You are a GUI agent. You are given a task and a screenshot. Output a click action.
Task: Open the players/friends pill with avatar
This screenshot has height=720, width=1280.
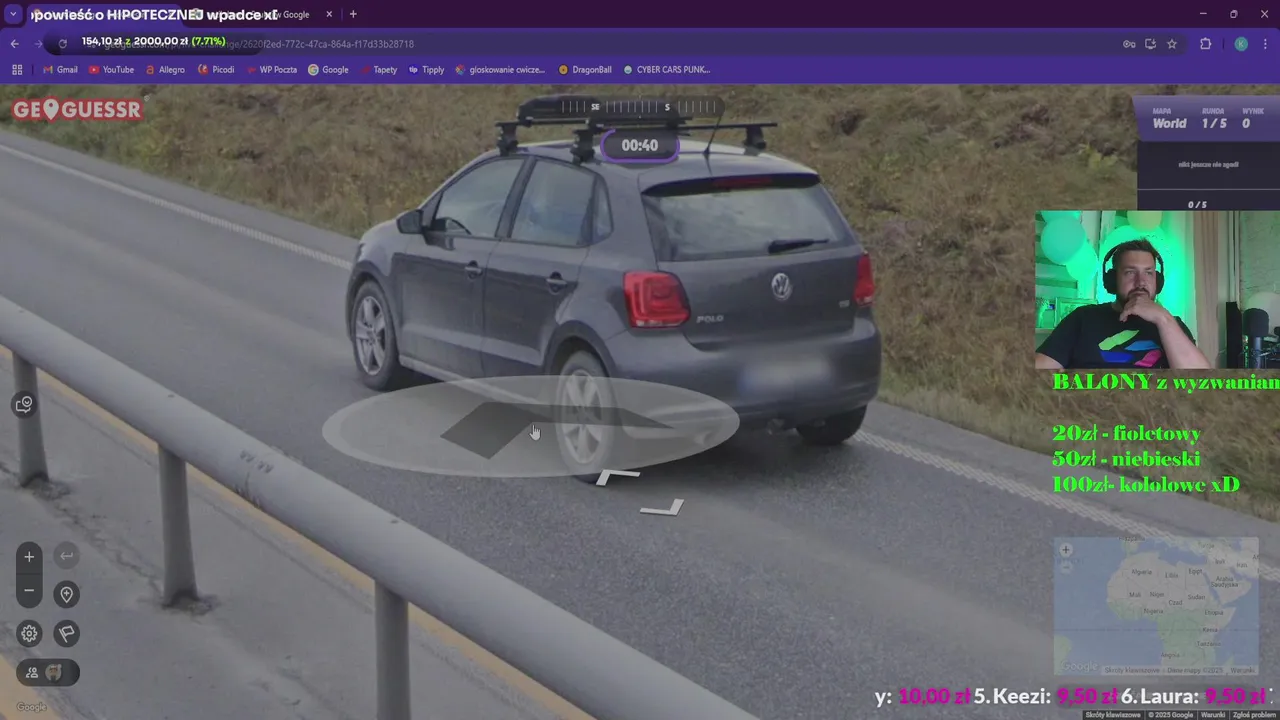[x=47, y=673]
